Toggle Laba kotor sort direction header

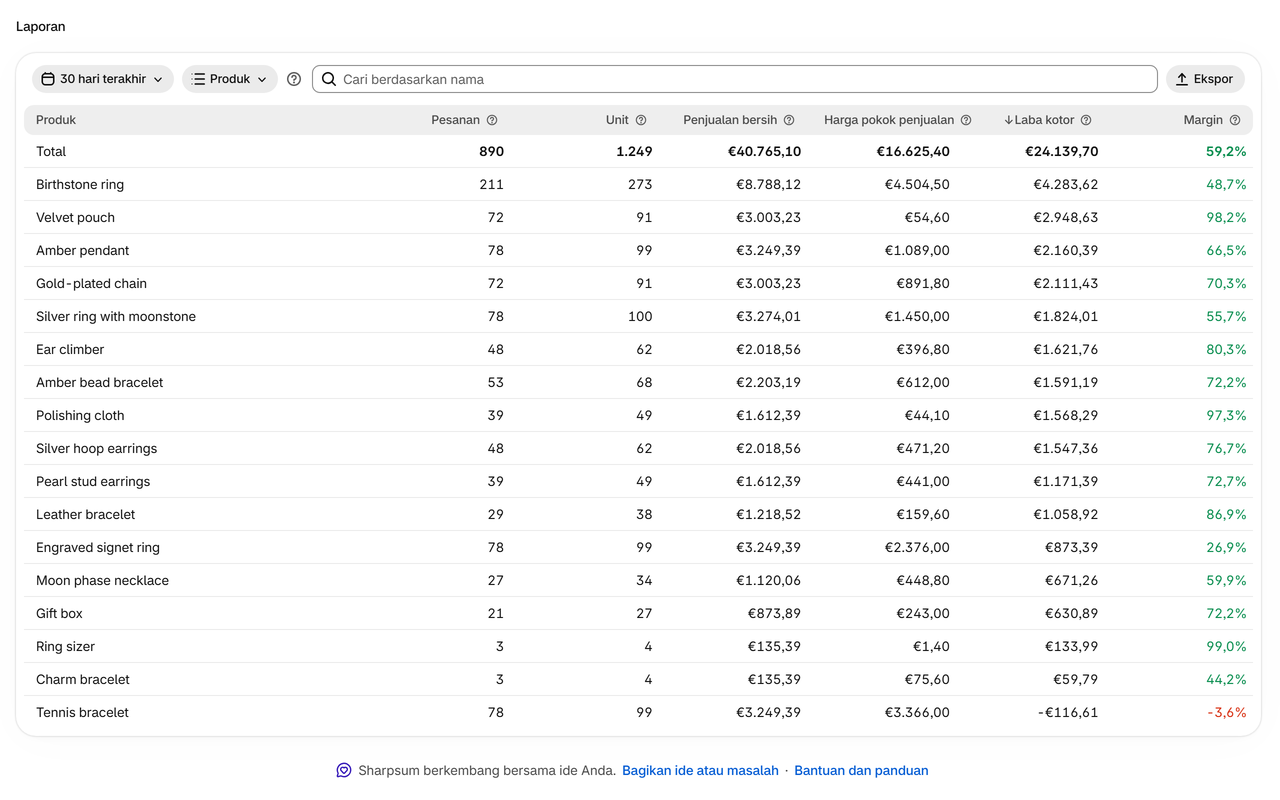(x=1039, y=120)
